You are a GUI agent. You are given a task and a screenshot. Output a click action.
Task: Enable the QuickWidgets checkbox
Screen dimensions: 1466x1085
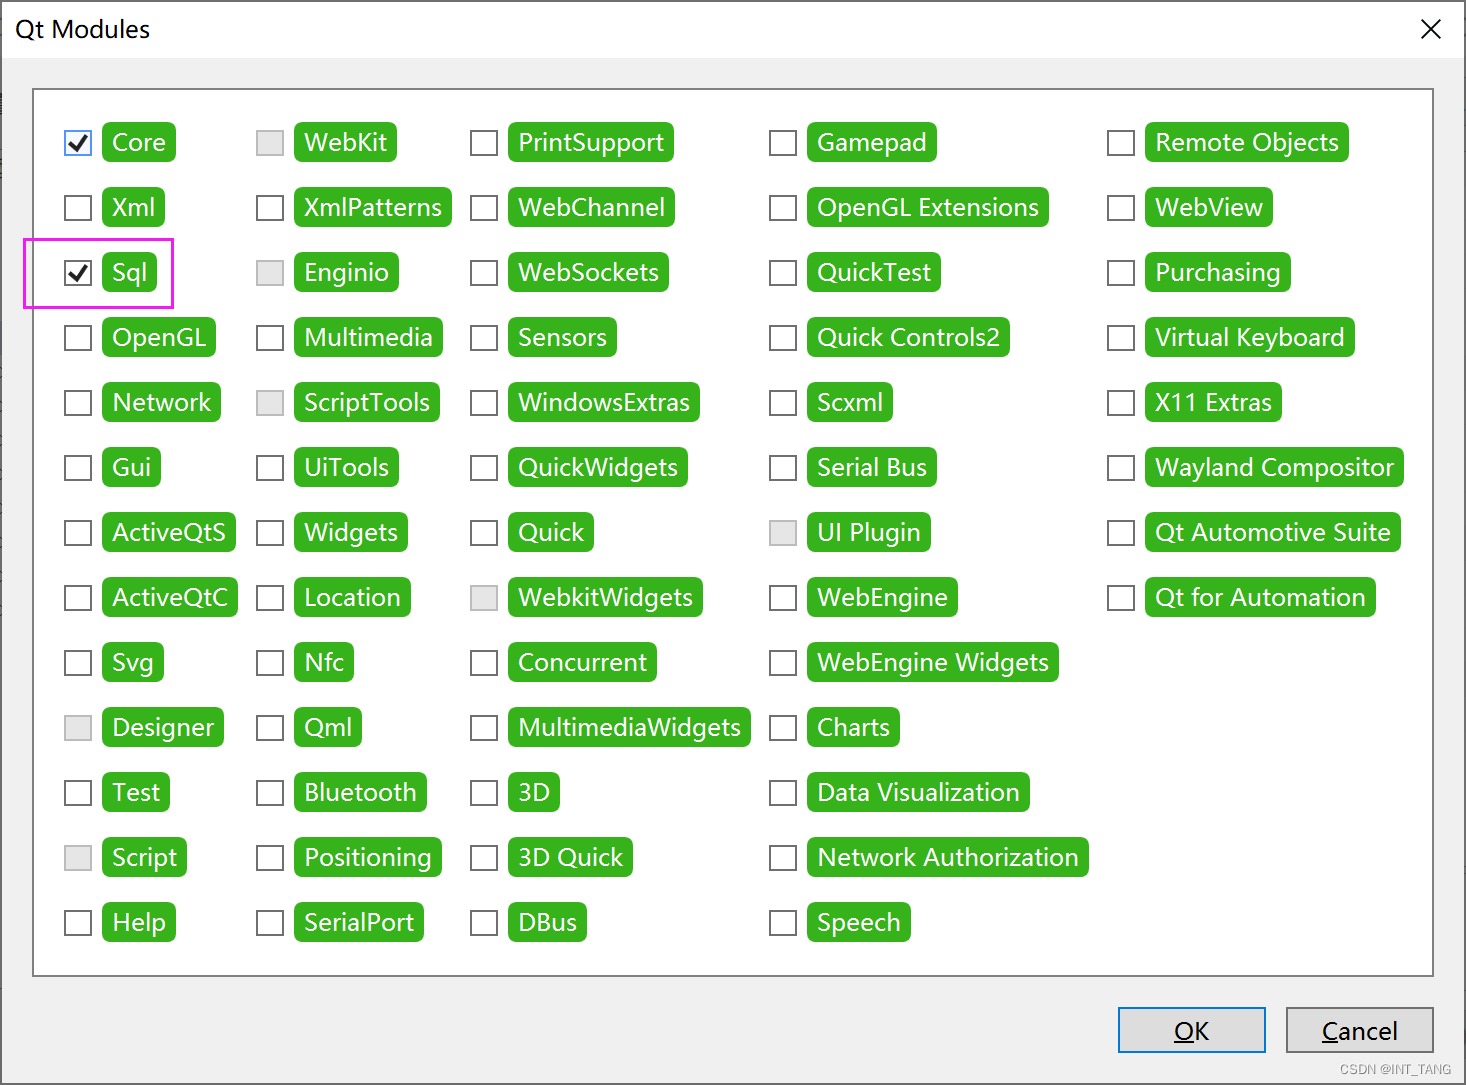point(484,468)
